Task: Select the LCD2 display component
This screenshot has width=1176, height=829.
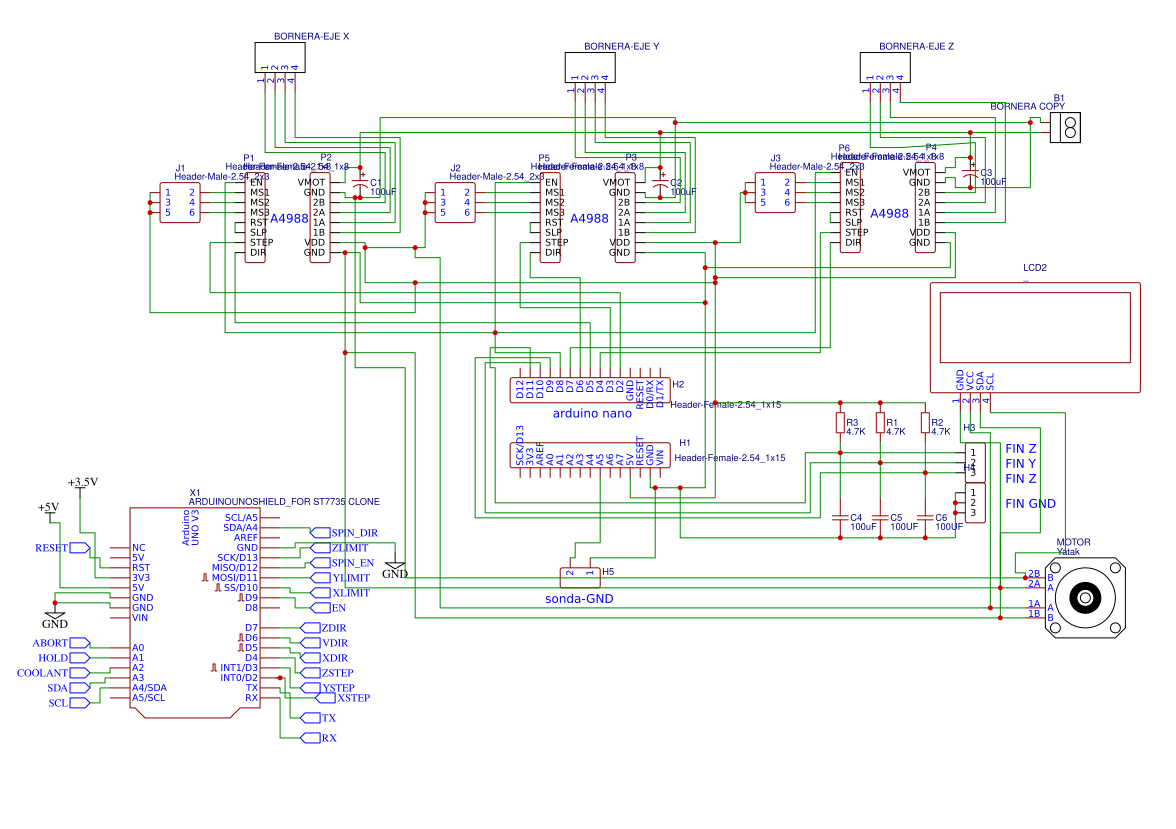Action: coord(1035,338)
